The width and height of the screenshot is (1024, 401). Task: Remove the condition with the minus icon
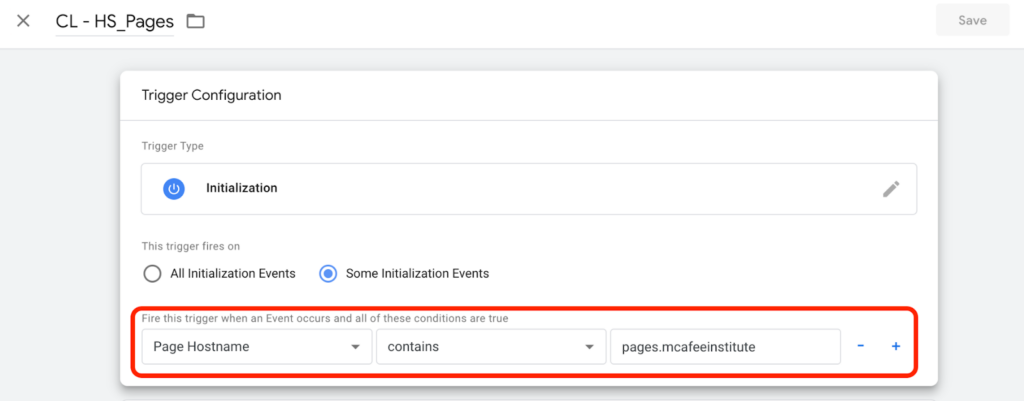(861, 346)
